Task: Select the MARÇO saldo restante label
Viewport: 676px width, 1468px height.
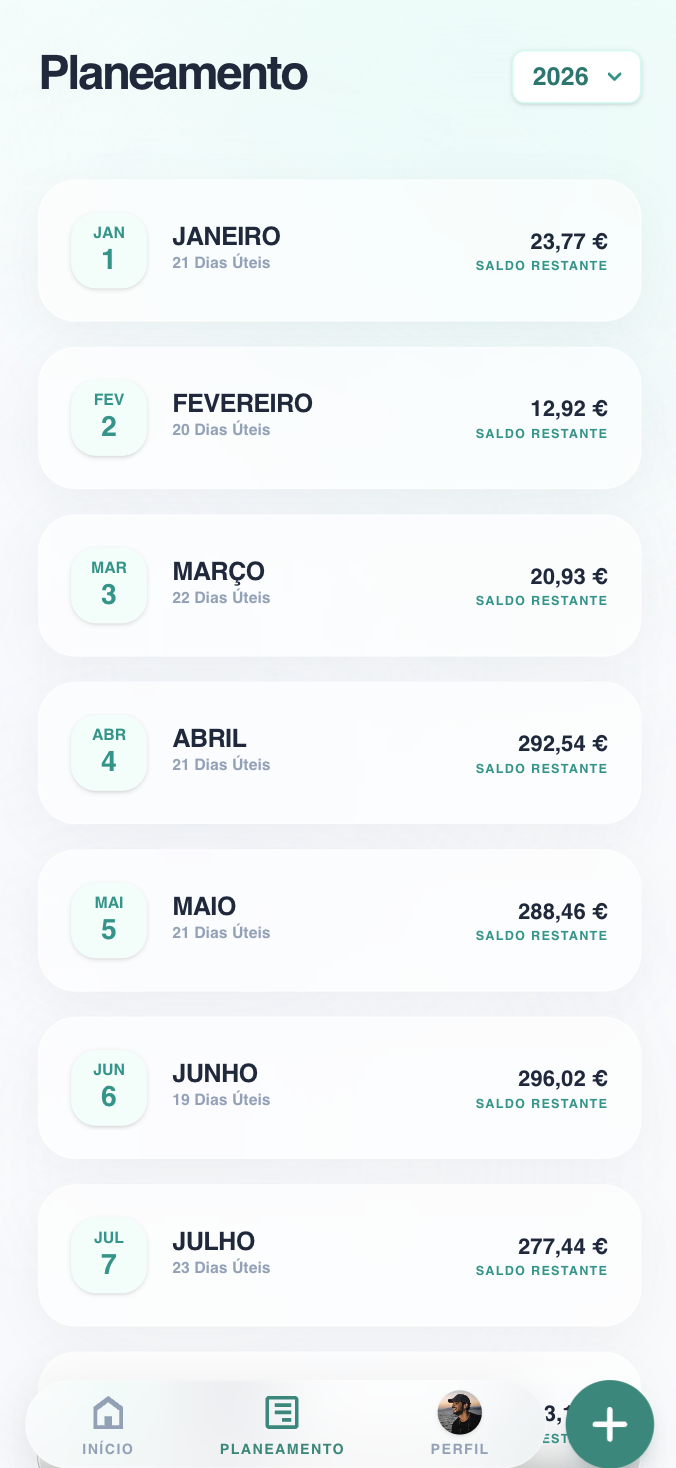Action: (x=541, y=601)
